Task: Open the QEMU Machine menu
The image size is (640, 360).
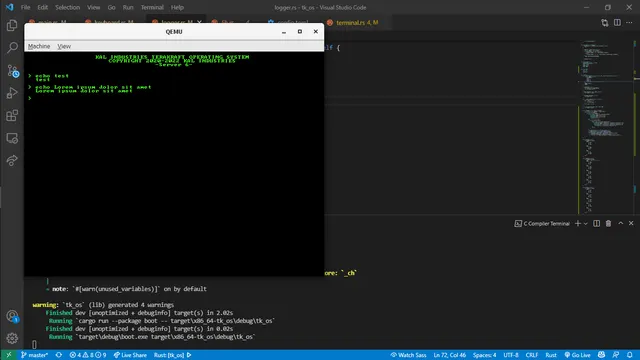Action: [39, 46]
